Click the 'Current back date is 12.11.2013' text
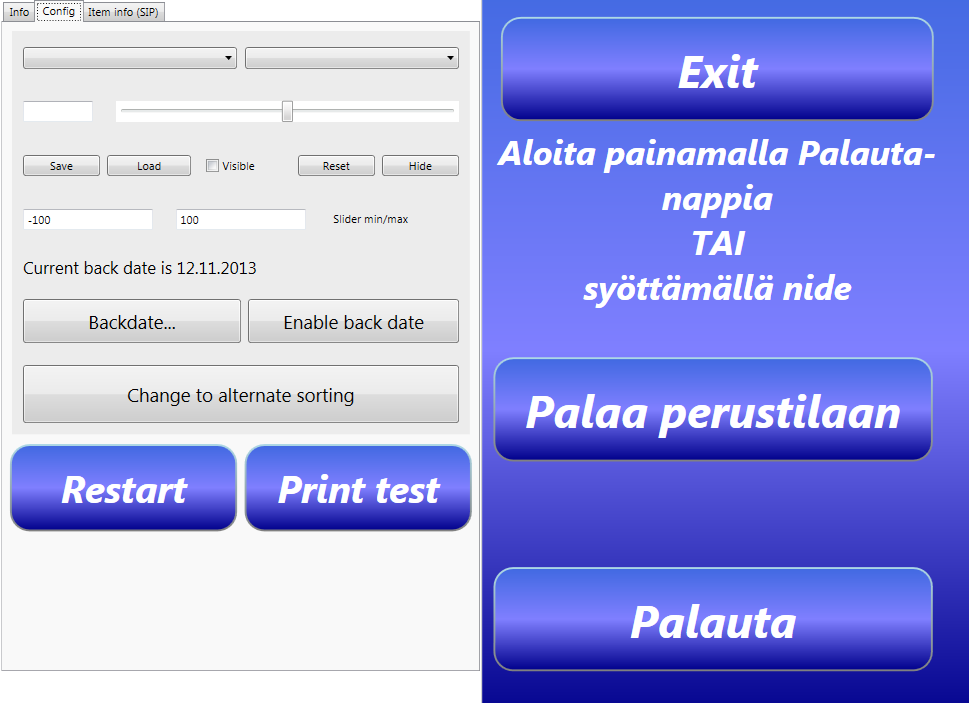 pyautogui.click(x=140, y=268)
